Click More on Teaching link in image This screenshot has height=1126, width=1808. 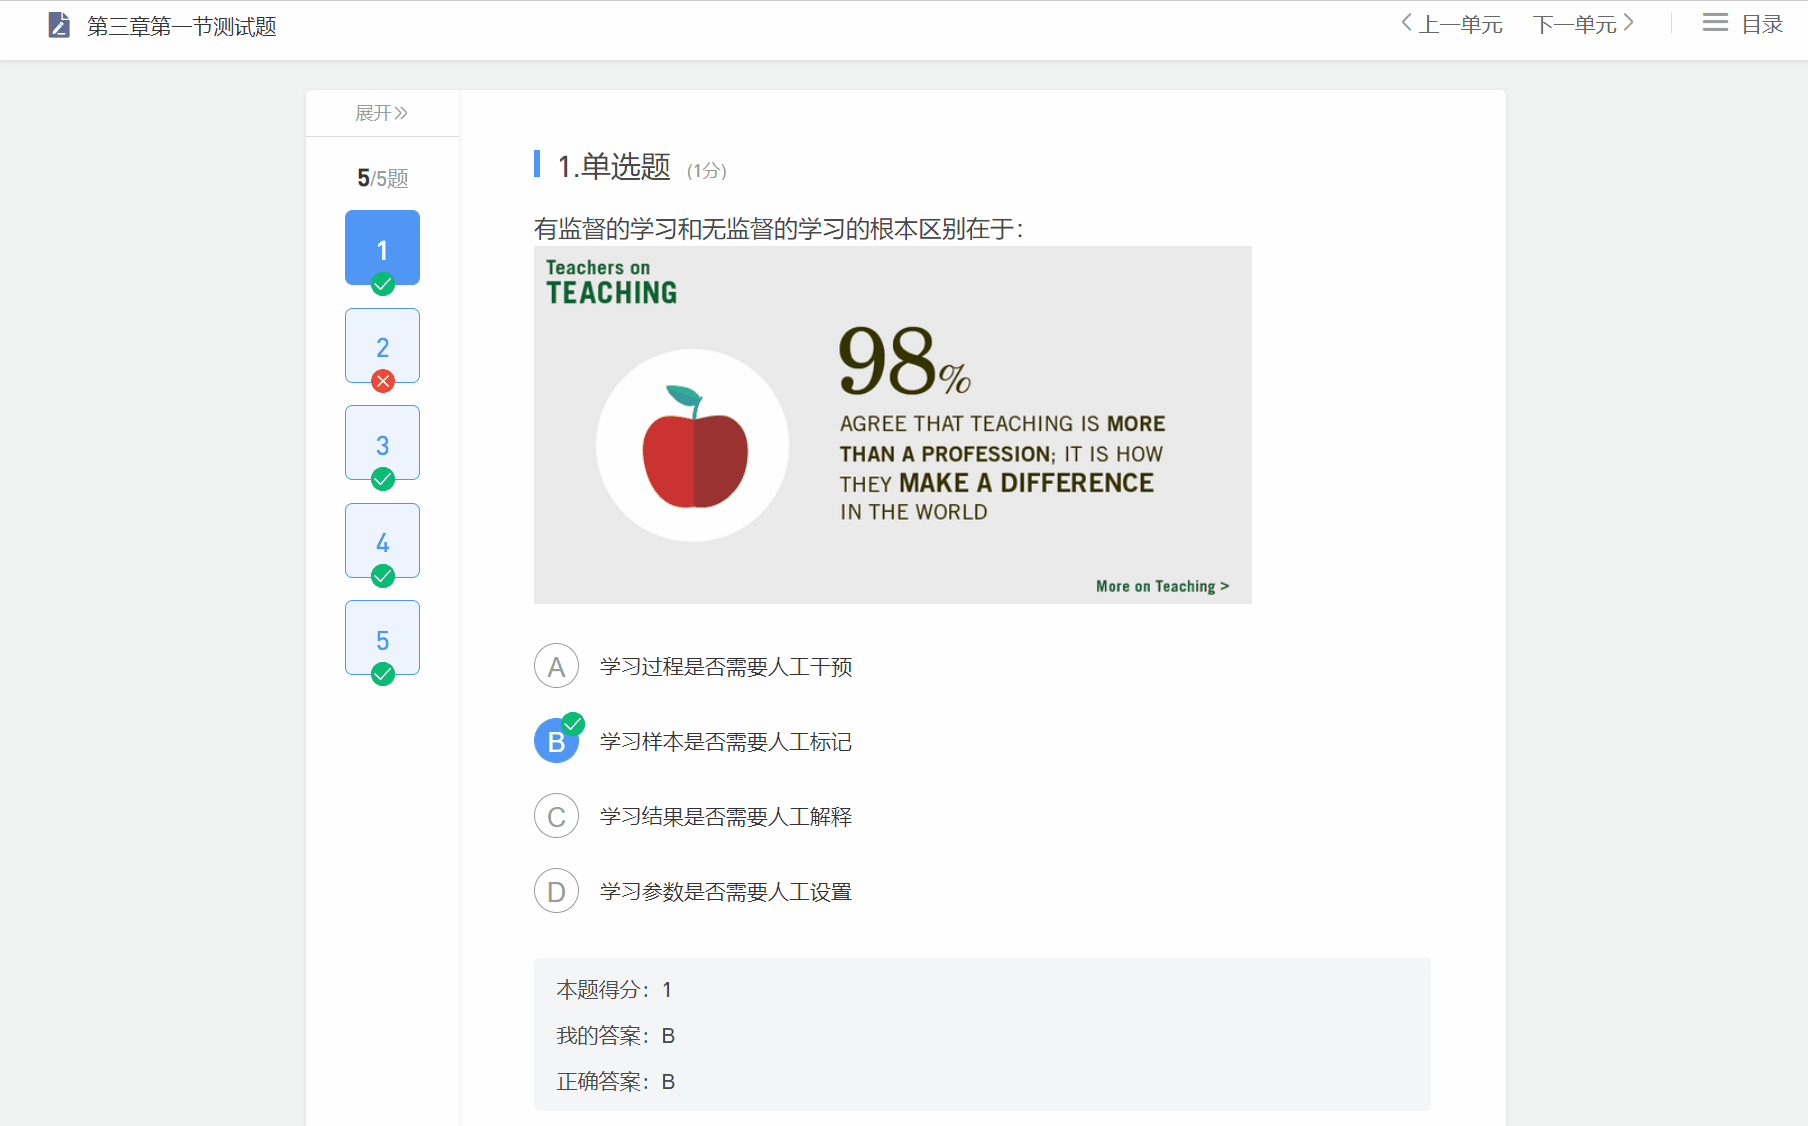1162,586
